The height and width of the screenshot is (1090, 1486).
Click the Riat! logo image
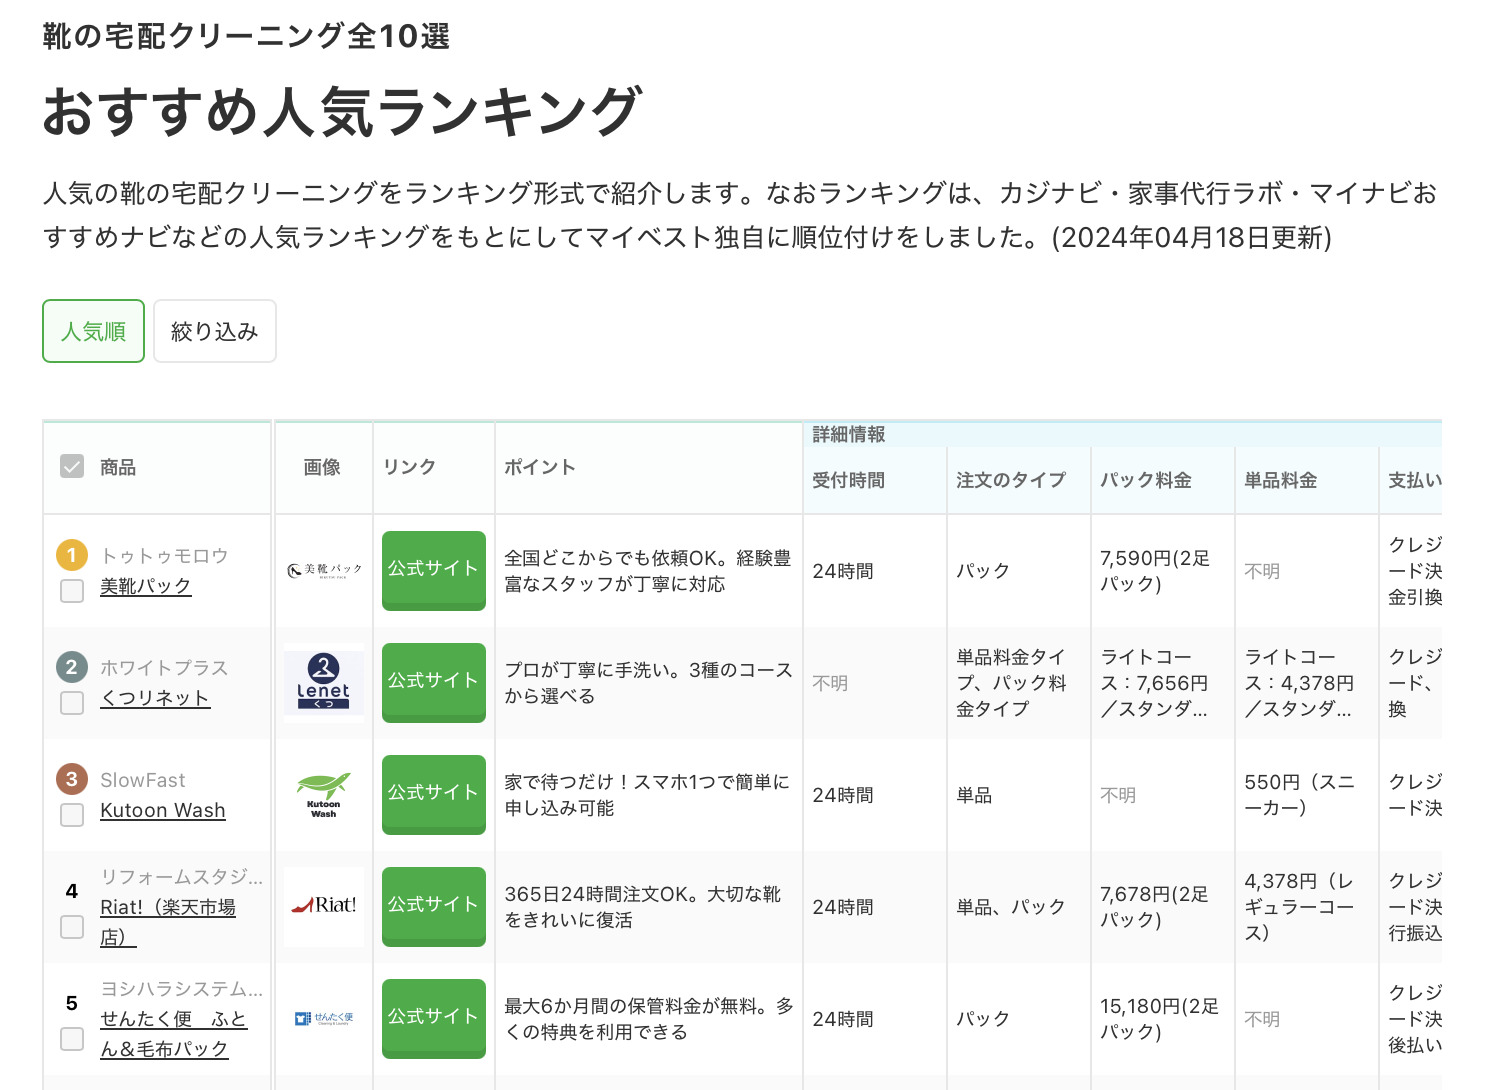[324, 906]
